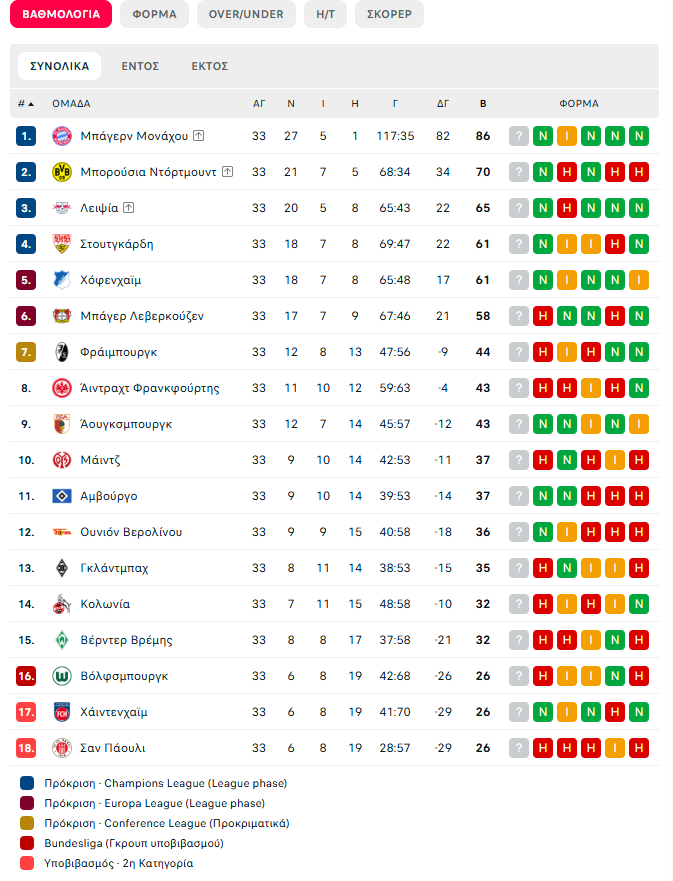Screen dimensions: 673x881
Task: Click Freiburg's first red Η form badge
Action: [543, 352]
